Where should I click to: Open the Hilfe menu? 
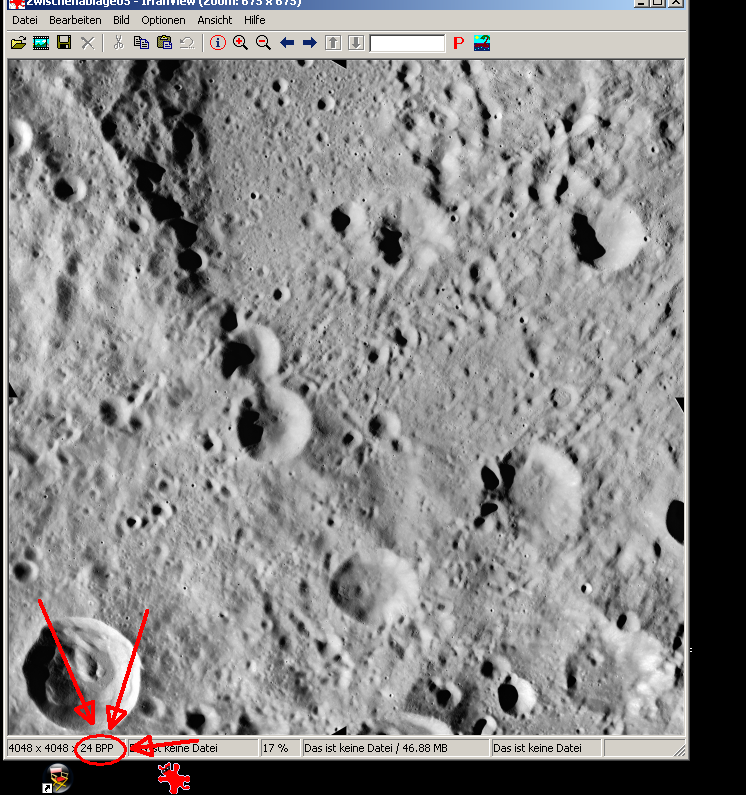tap(255, 20)
